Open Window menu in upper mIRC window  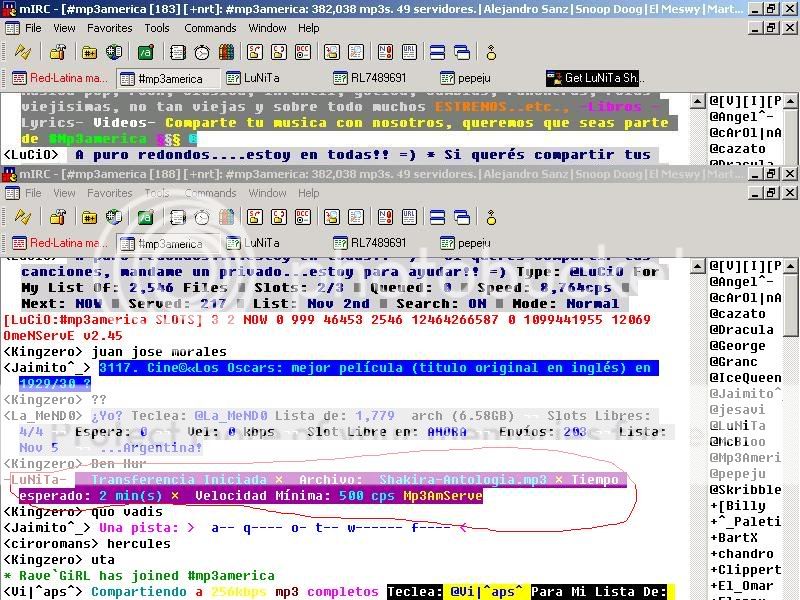pos(267,28)
